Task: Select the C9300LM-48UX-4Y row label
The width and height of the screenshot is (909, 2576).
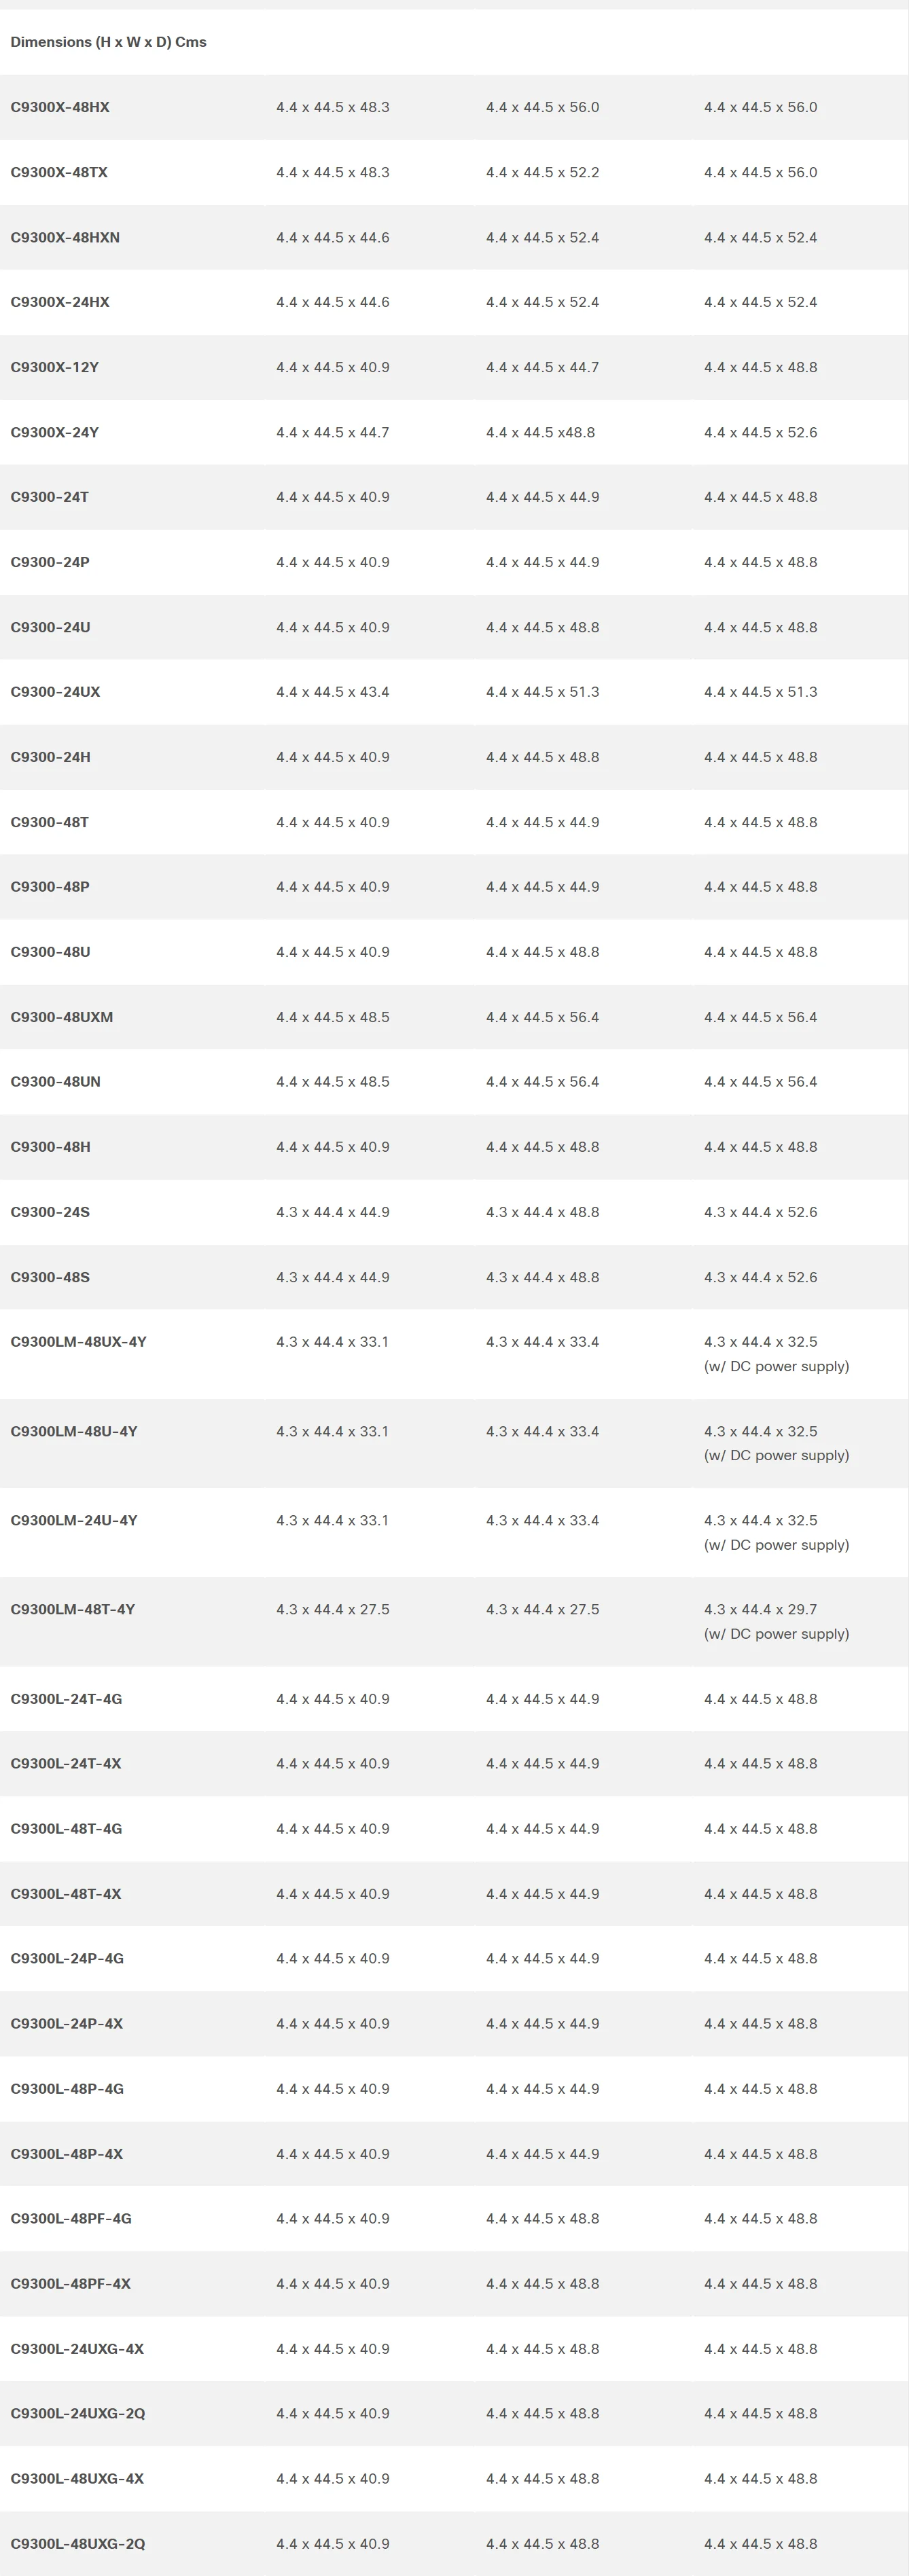Action: coord(78,1342)
